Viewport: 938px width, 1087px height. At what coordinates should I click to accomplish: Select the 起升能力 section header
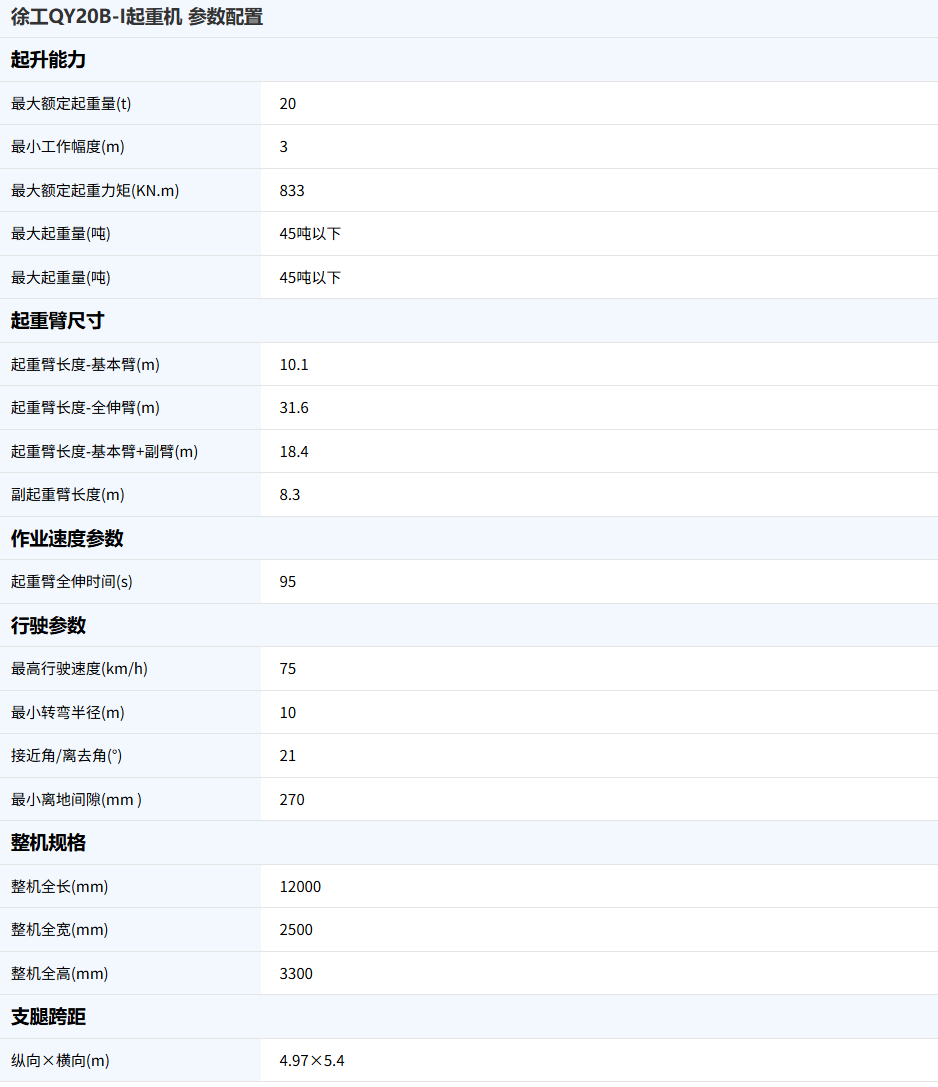tap(48, 60)
